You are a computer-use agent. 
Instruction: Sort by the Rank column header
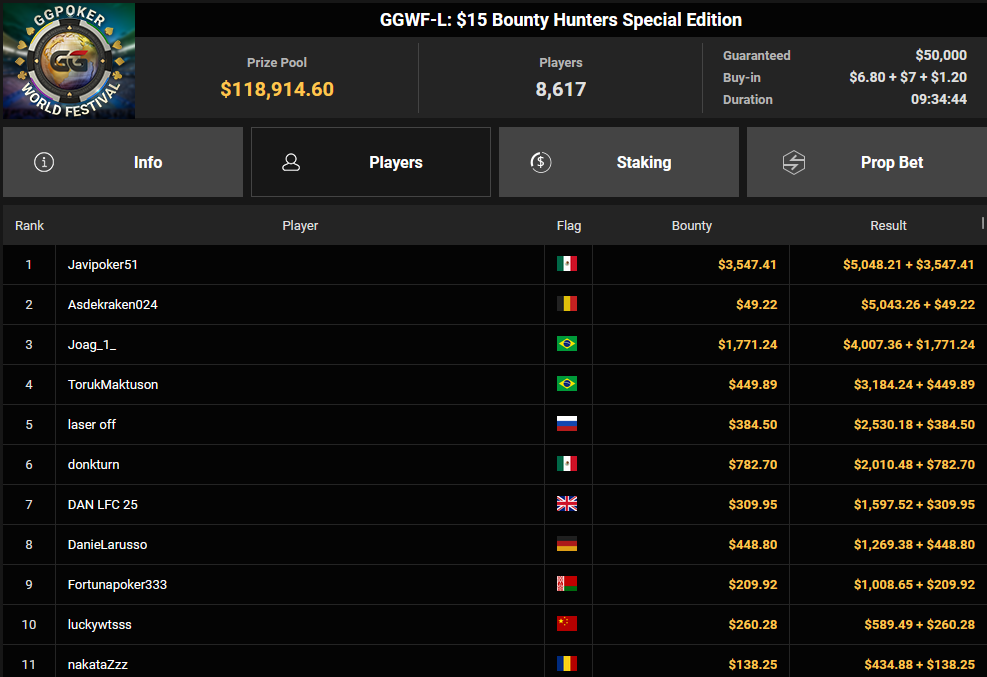click(29, 225)
